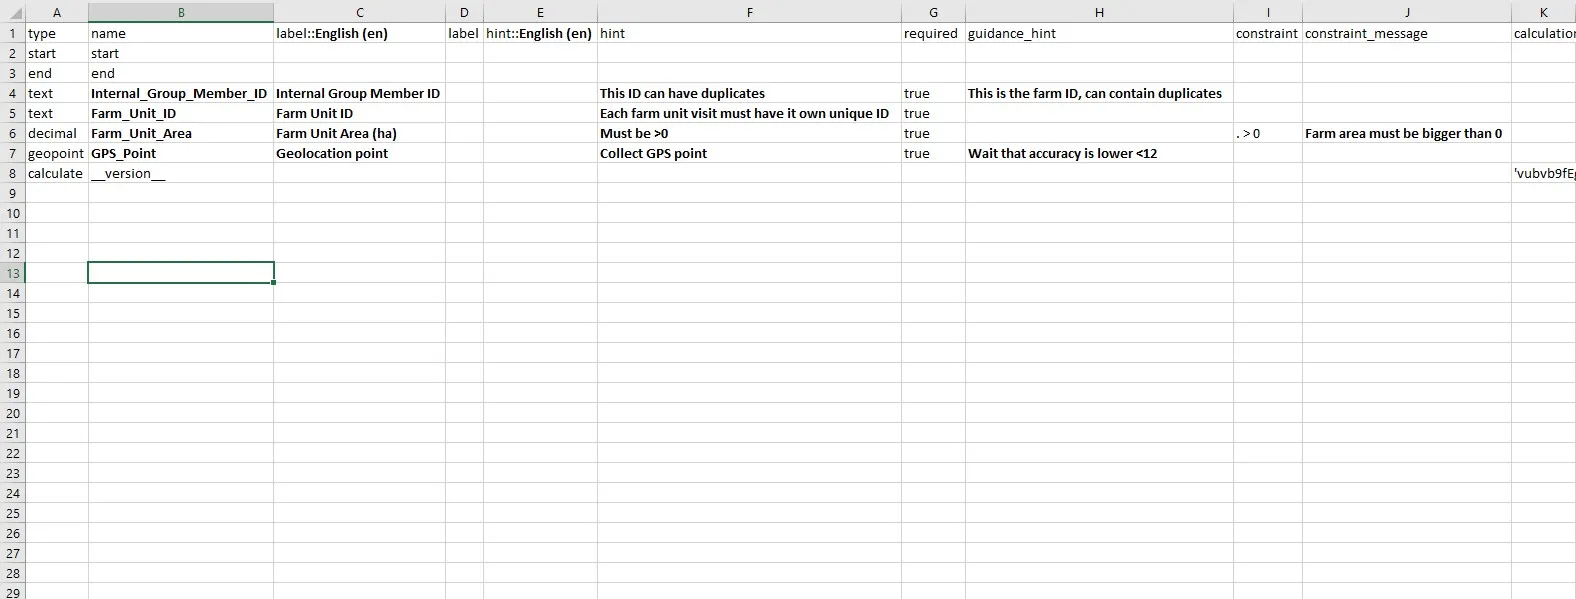1576x599 pixels.
Task: Click "Farm area must be bigger than 0" cell
Action: [x=1403, y=133]
